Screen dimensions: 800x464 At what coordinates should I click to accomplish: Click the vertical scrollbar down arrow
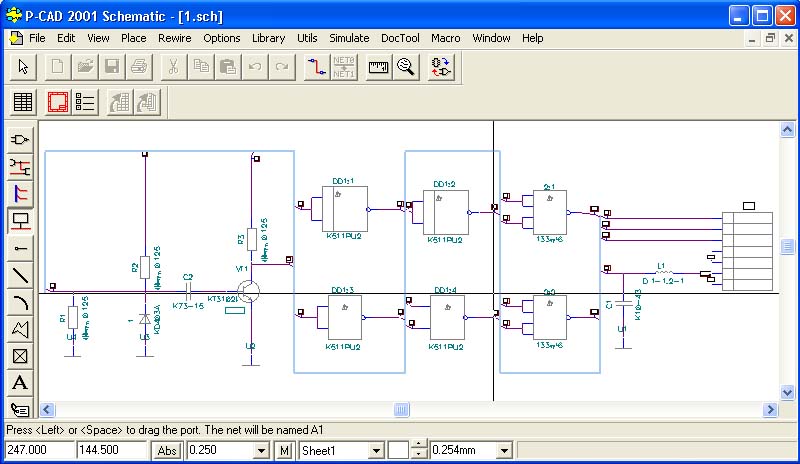[x=787, y=392]
